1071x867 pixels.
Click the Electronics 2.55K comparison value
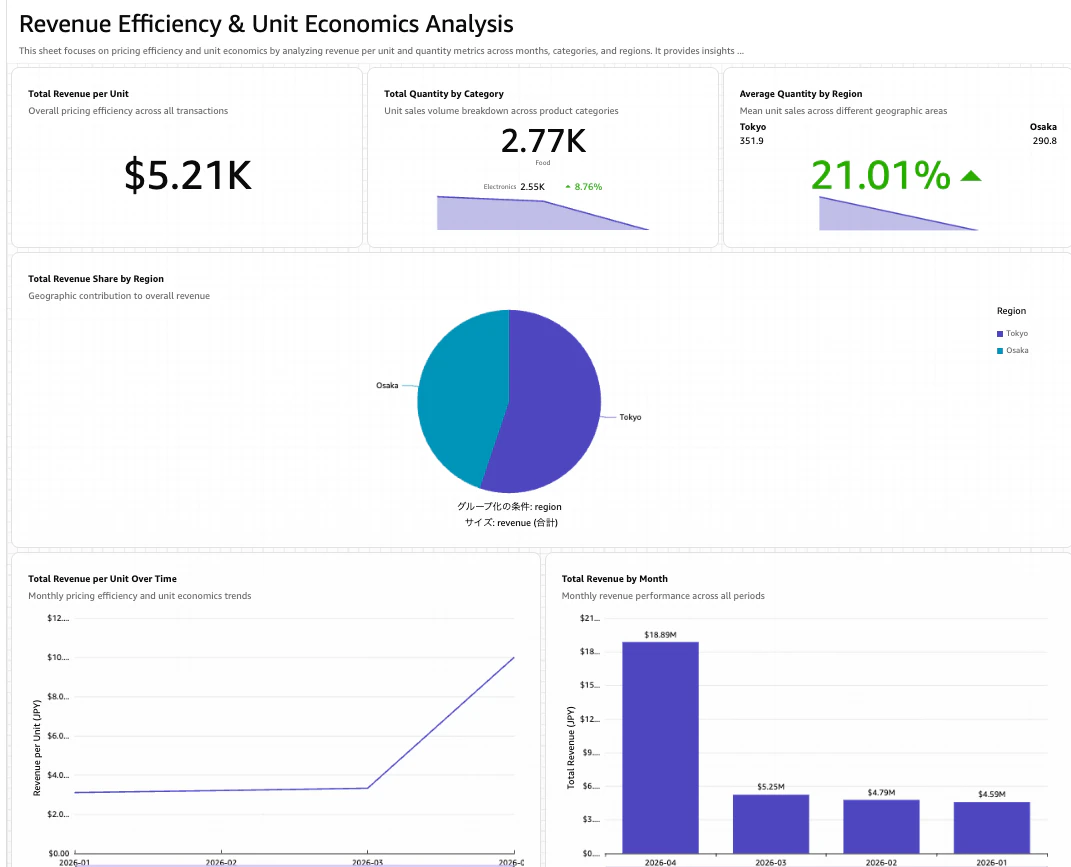click(x=532, y=187)
